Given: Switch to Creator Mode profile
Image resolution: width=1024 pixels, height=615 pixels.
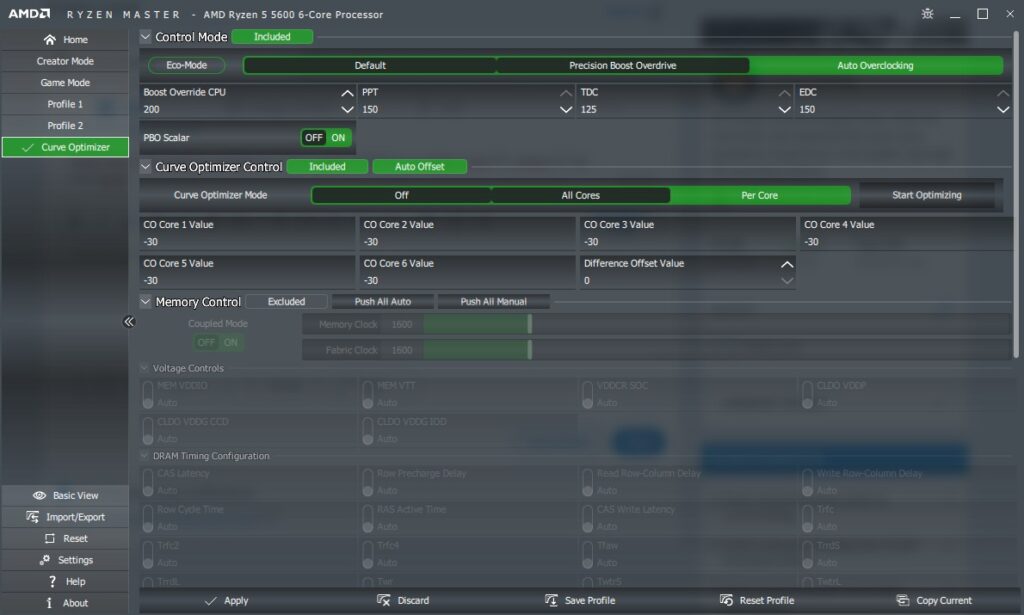Looking at the screenshot, I should [x=65, y=61].
